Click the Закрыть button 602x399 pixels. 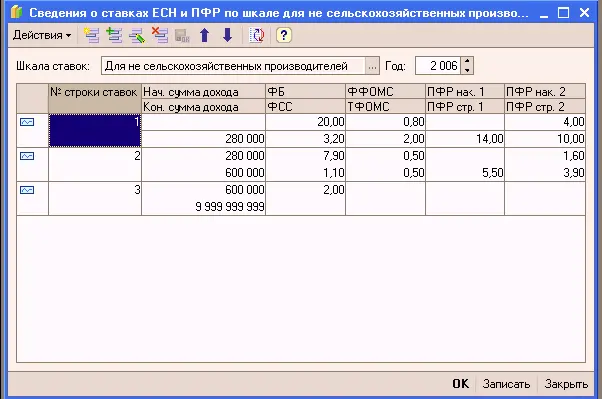click(x=566, y=384)
